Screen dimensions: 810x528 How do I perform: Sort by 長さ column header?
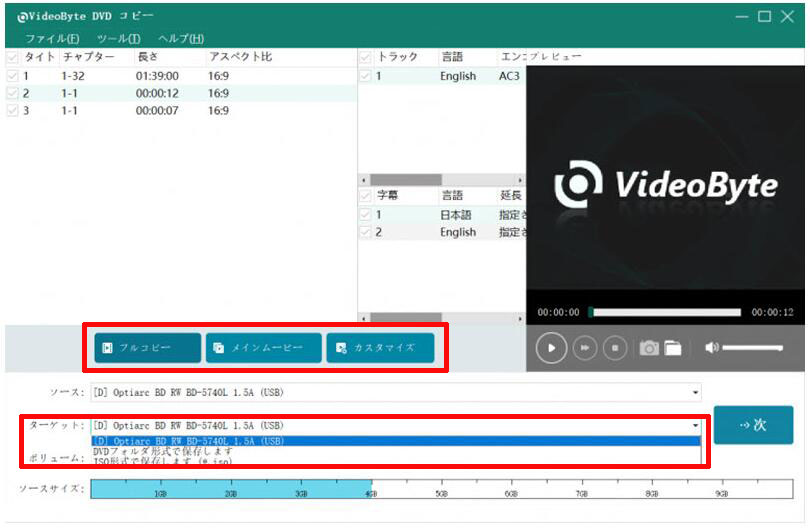tap(148, 57)
